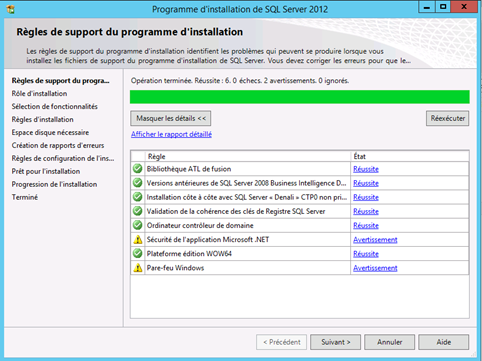
Task: Open Réussite link for Plateforme édition WOW64
Action: click(366, 254)
